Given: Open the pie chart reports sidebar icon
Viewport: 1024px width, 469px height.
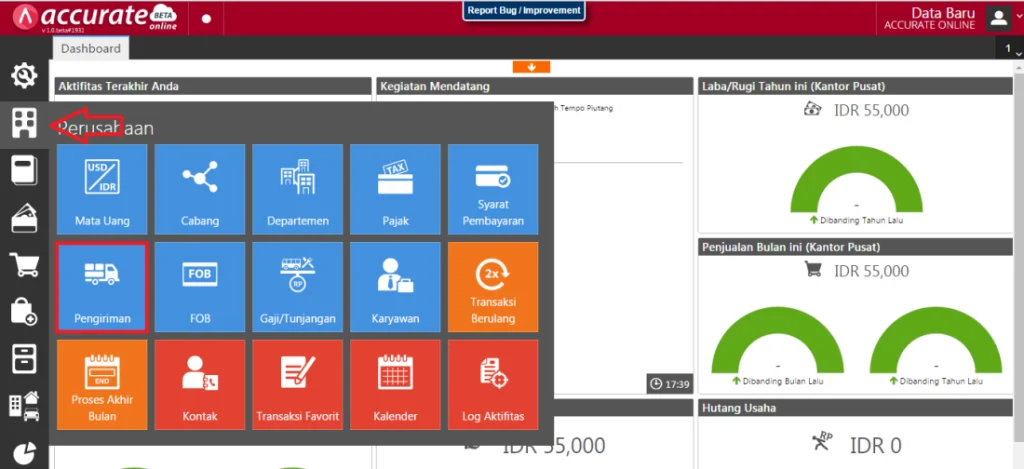Looking at the screenshot, I should [x=24, y=453].
